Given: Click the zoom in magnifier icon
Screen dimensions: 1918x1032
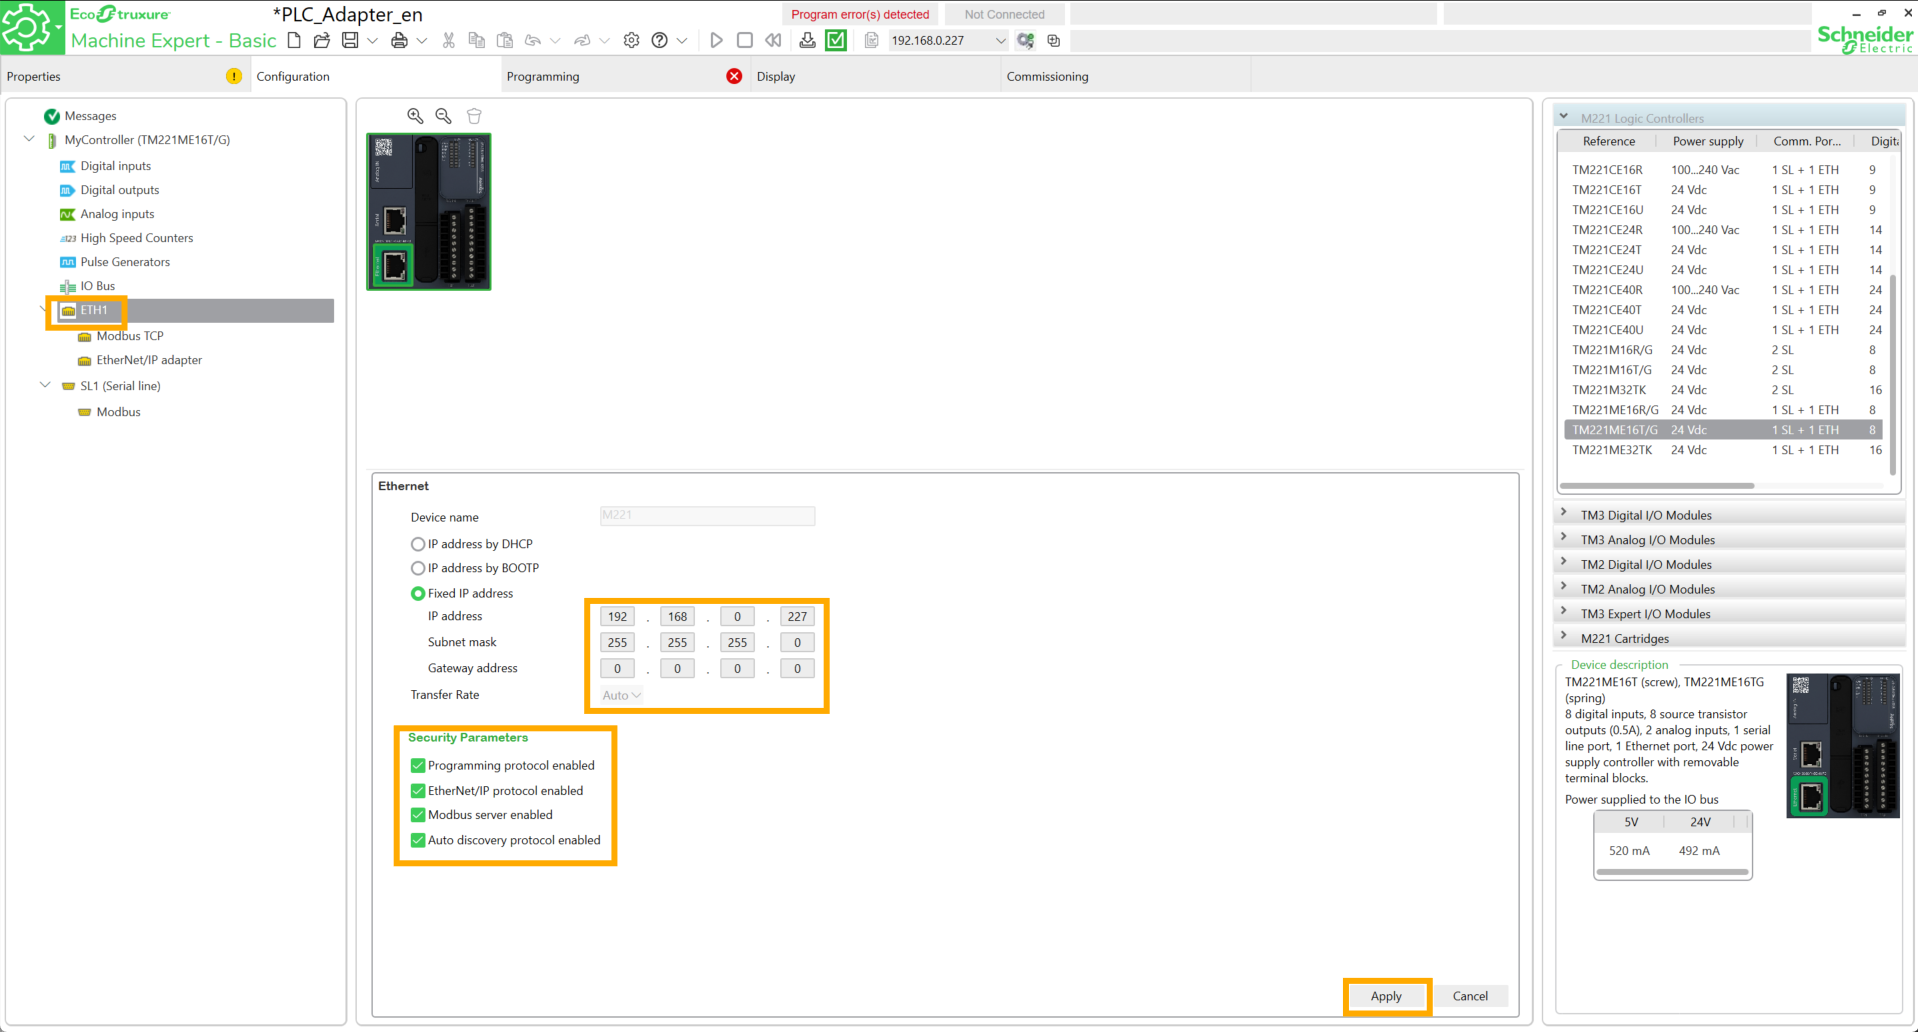Looking at the screenshot, I should point(415,116).
